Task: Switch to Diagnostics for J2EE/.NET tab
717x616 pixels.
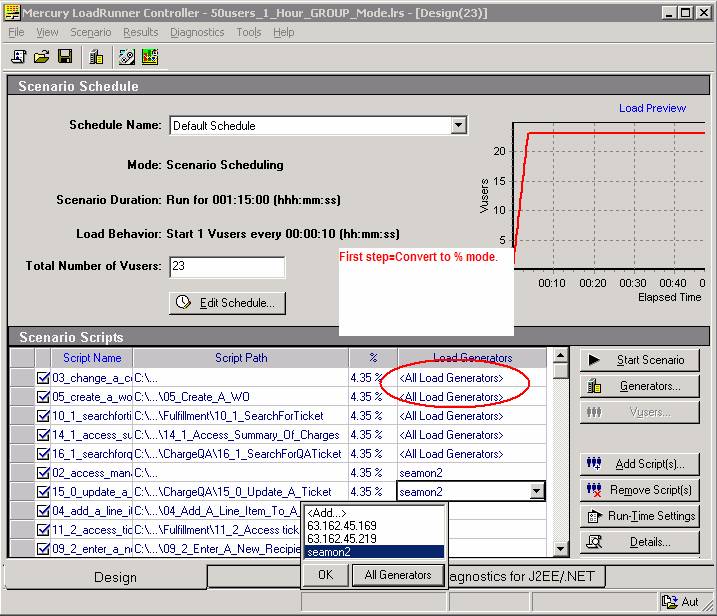Action: (526, 576)
